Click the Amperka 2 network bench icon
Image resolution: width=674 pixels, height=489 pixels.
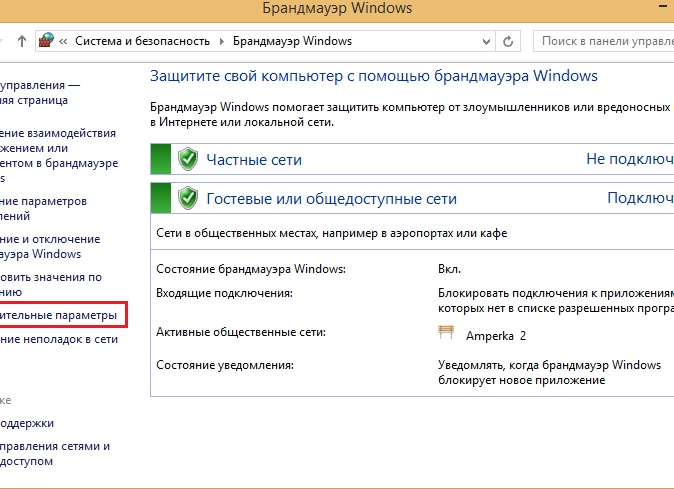(x=446, y=332)
